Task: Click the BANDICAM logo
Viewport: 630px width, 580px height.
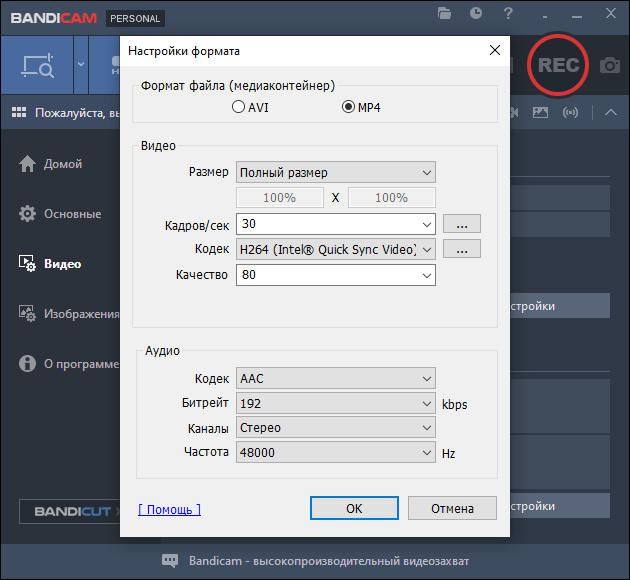Action: tap(54, 18)
